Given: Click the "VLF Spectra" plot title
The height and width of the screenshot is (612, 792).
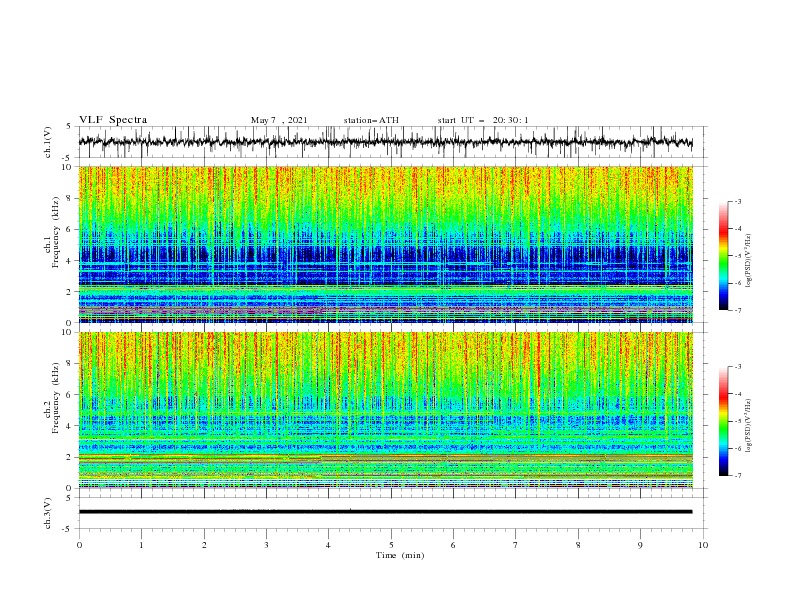Looking at the screenshot, I should click(113, 120).
